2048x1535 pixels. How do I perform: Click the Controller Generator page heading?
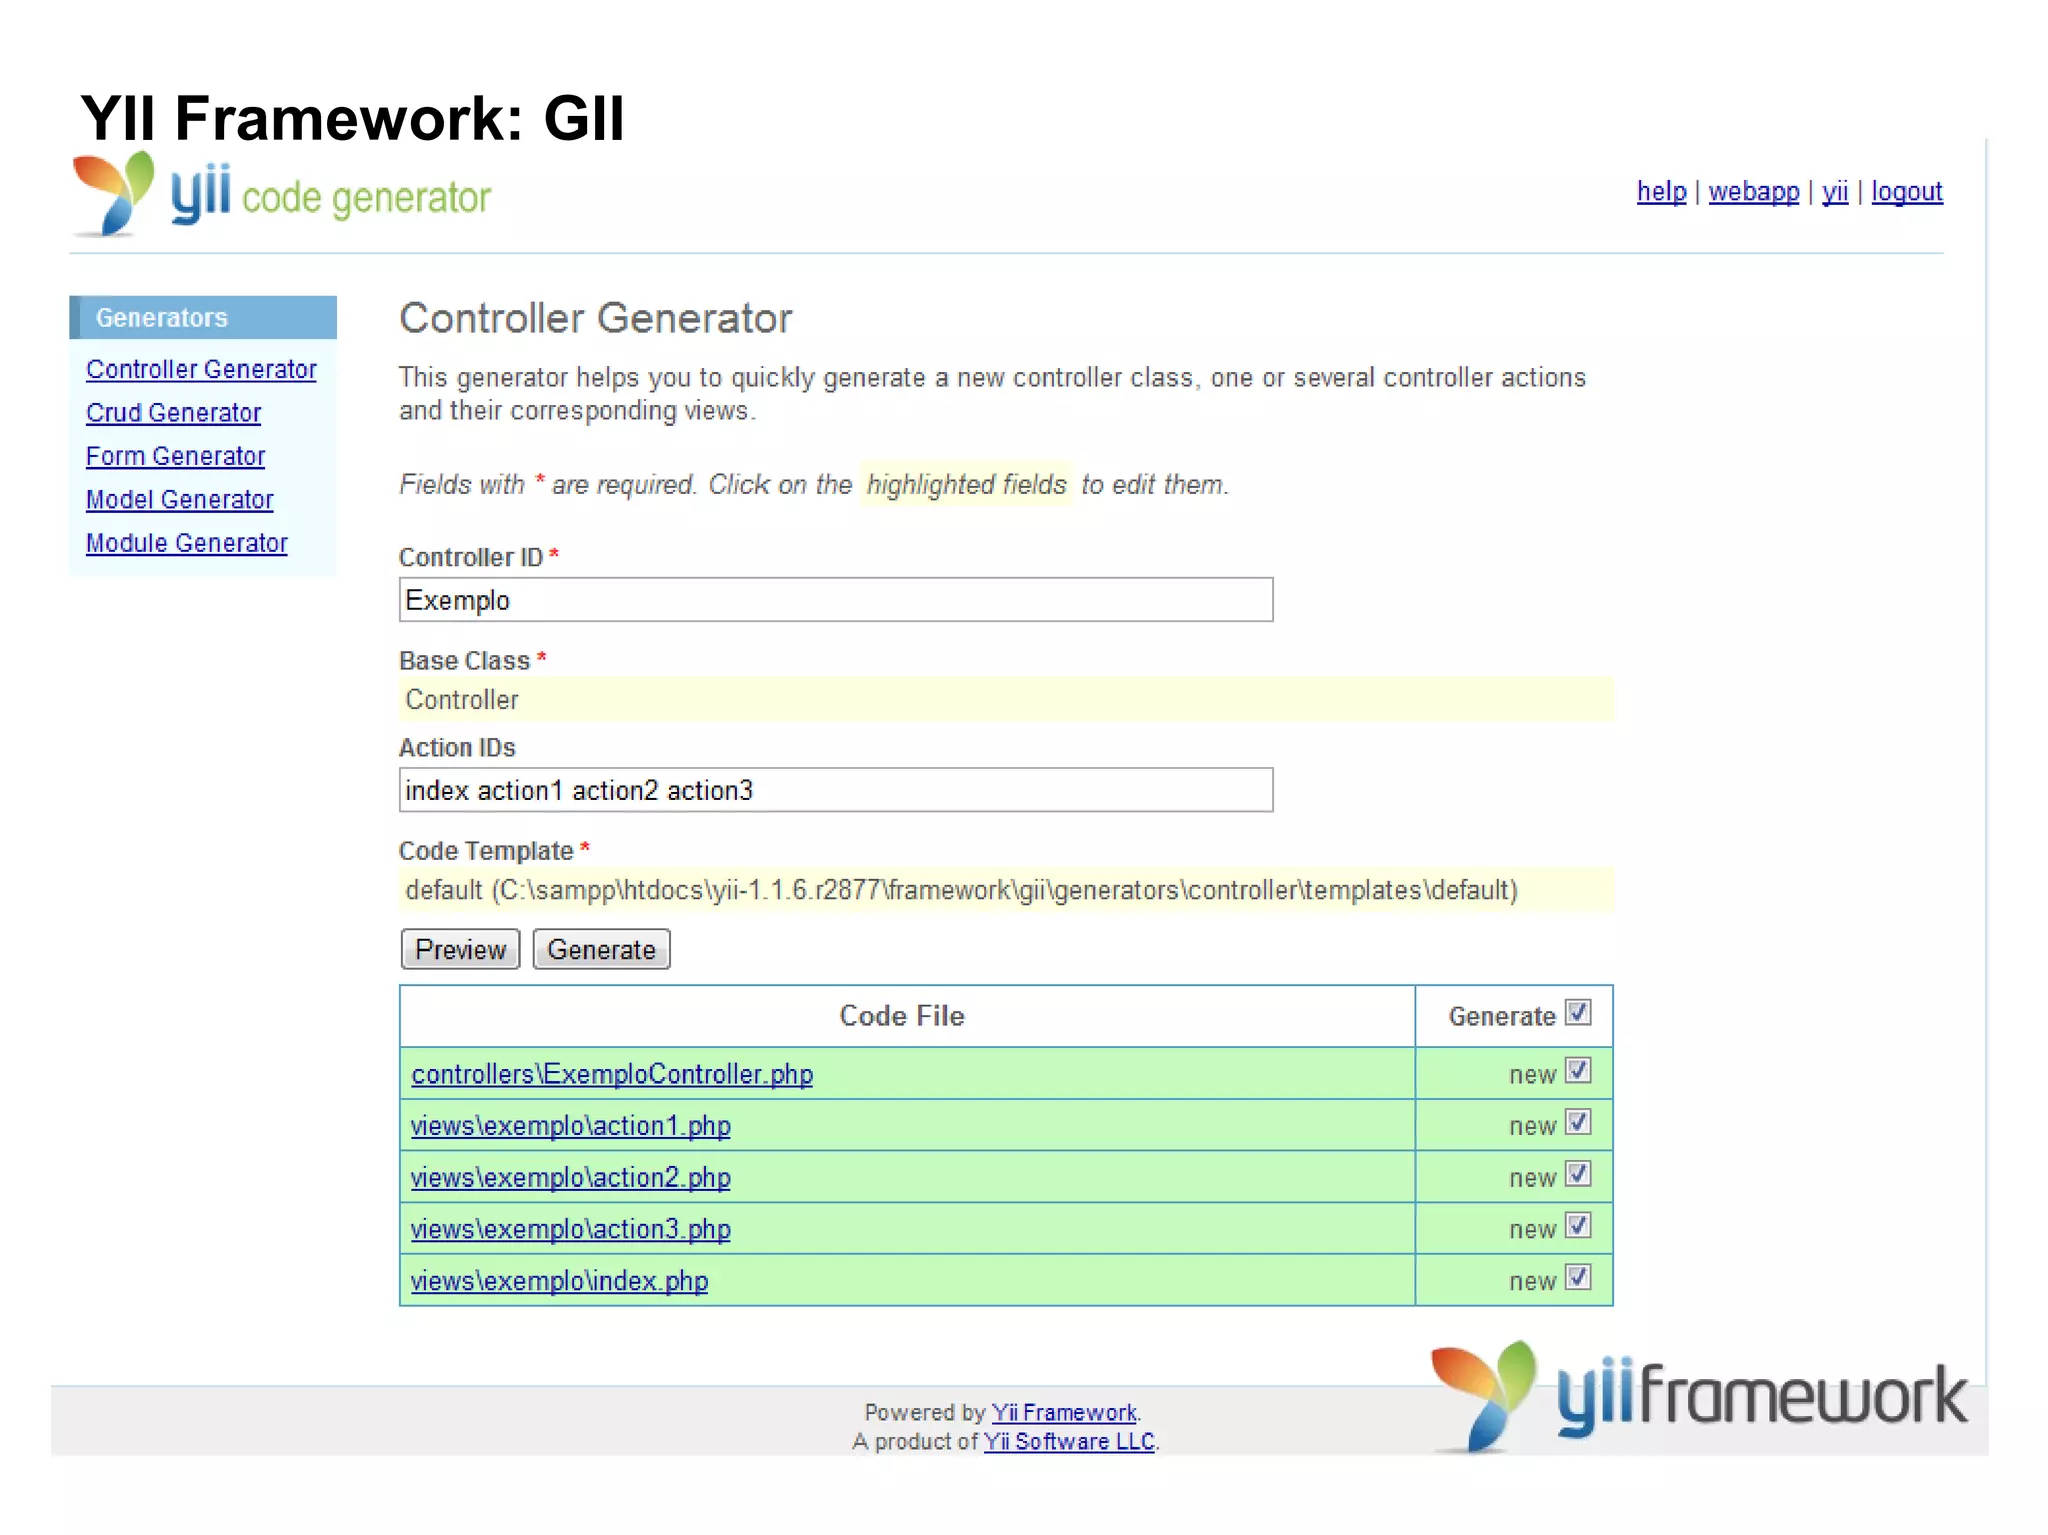click(596, 318)
